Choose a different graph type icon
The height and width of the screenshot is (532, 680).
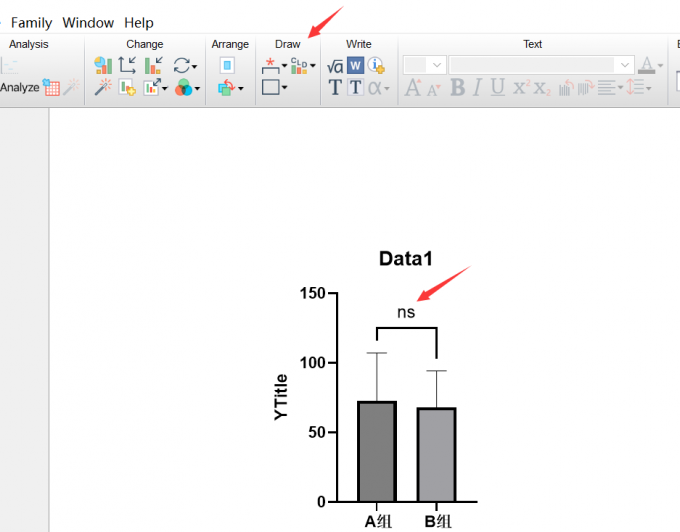(103, 65)
